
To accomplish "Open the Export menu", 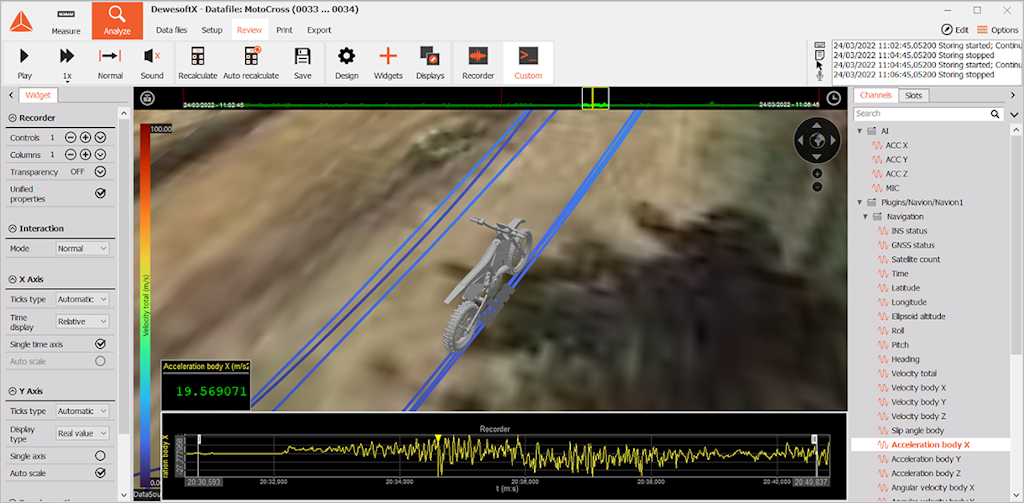I will coord(319,30).
